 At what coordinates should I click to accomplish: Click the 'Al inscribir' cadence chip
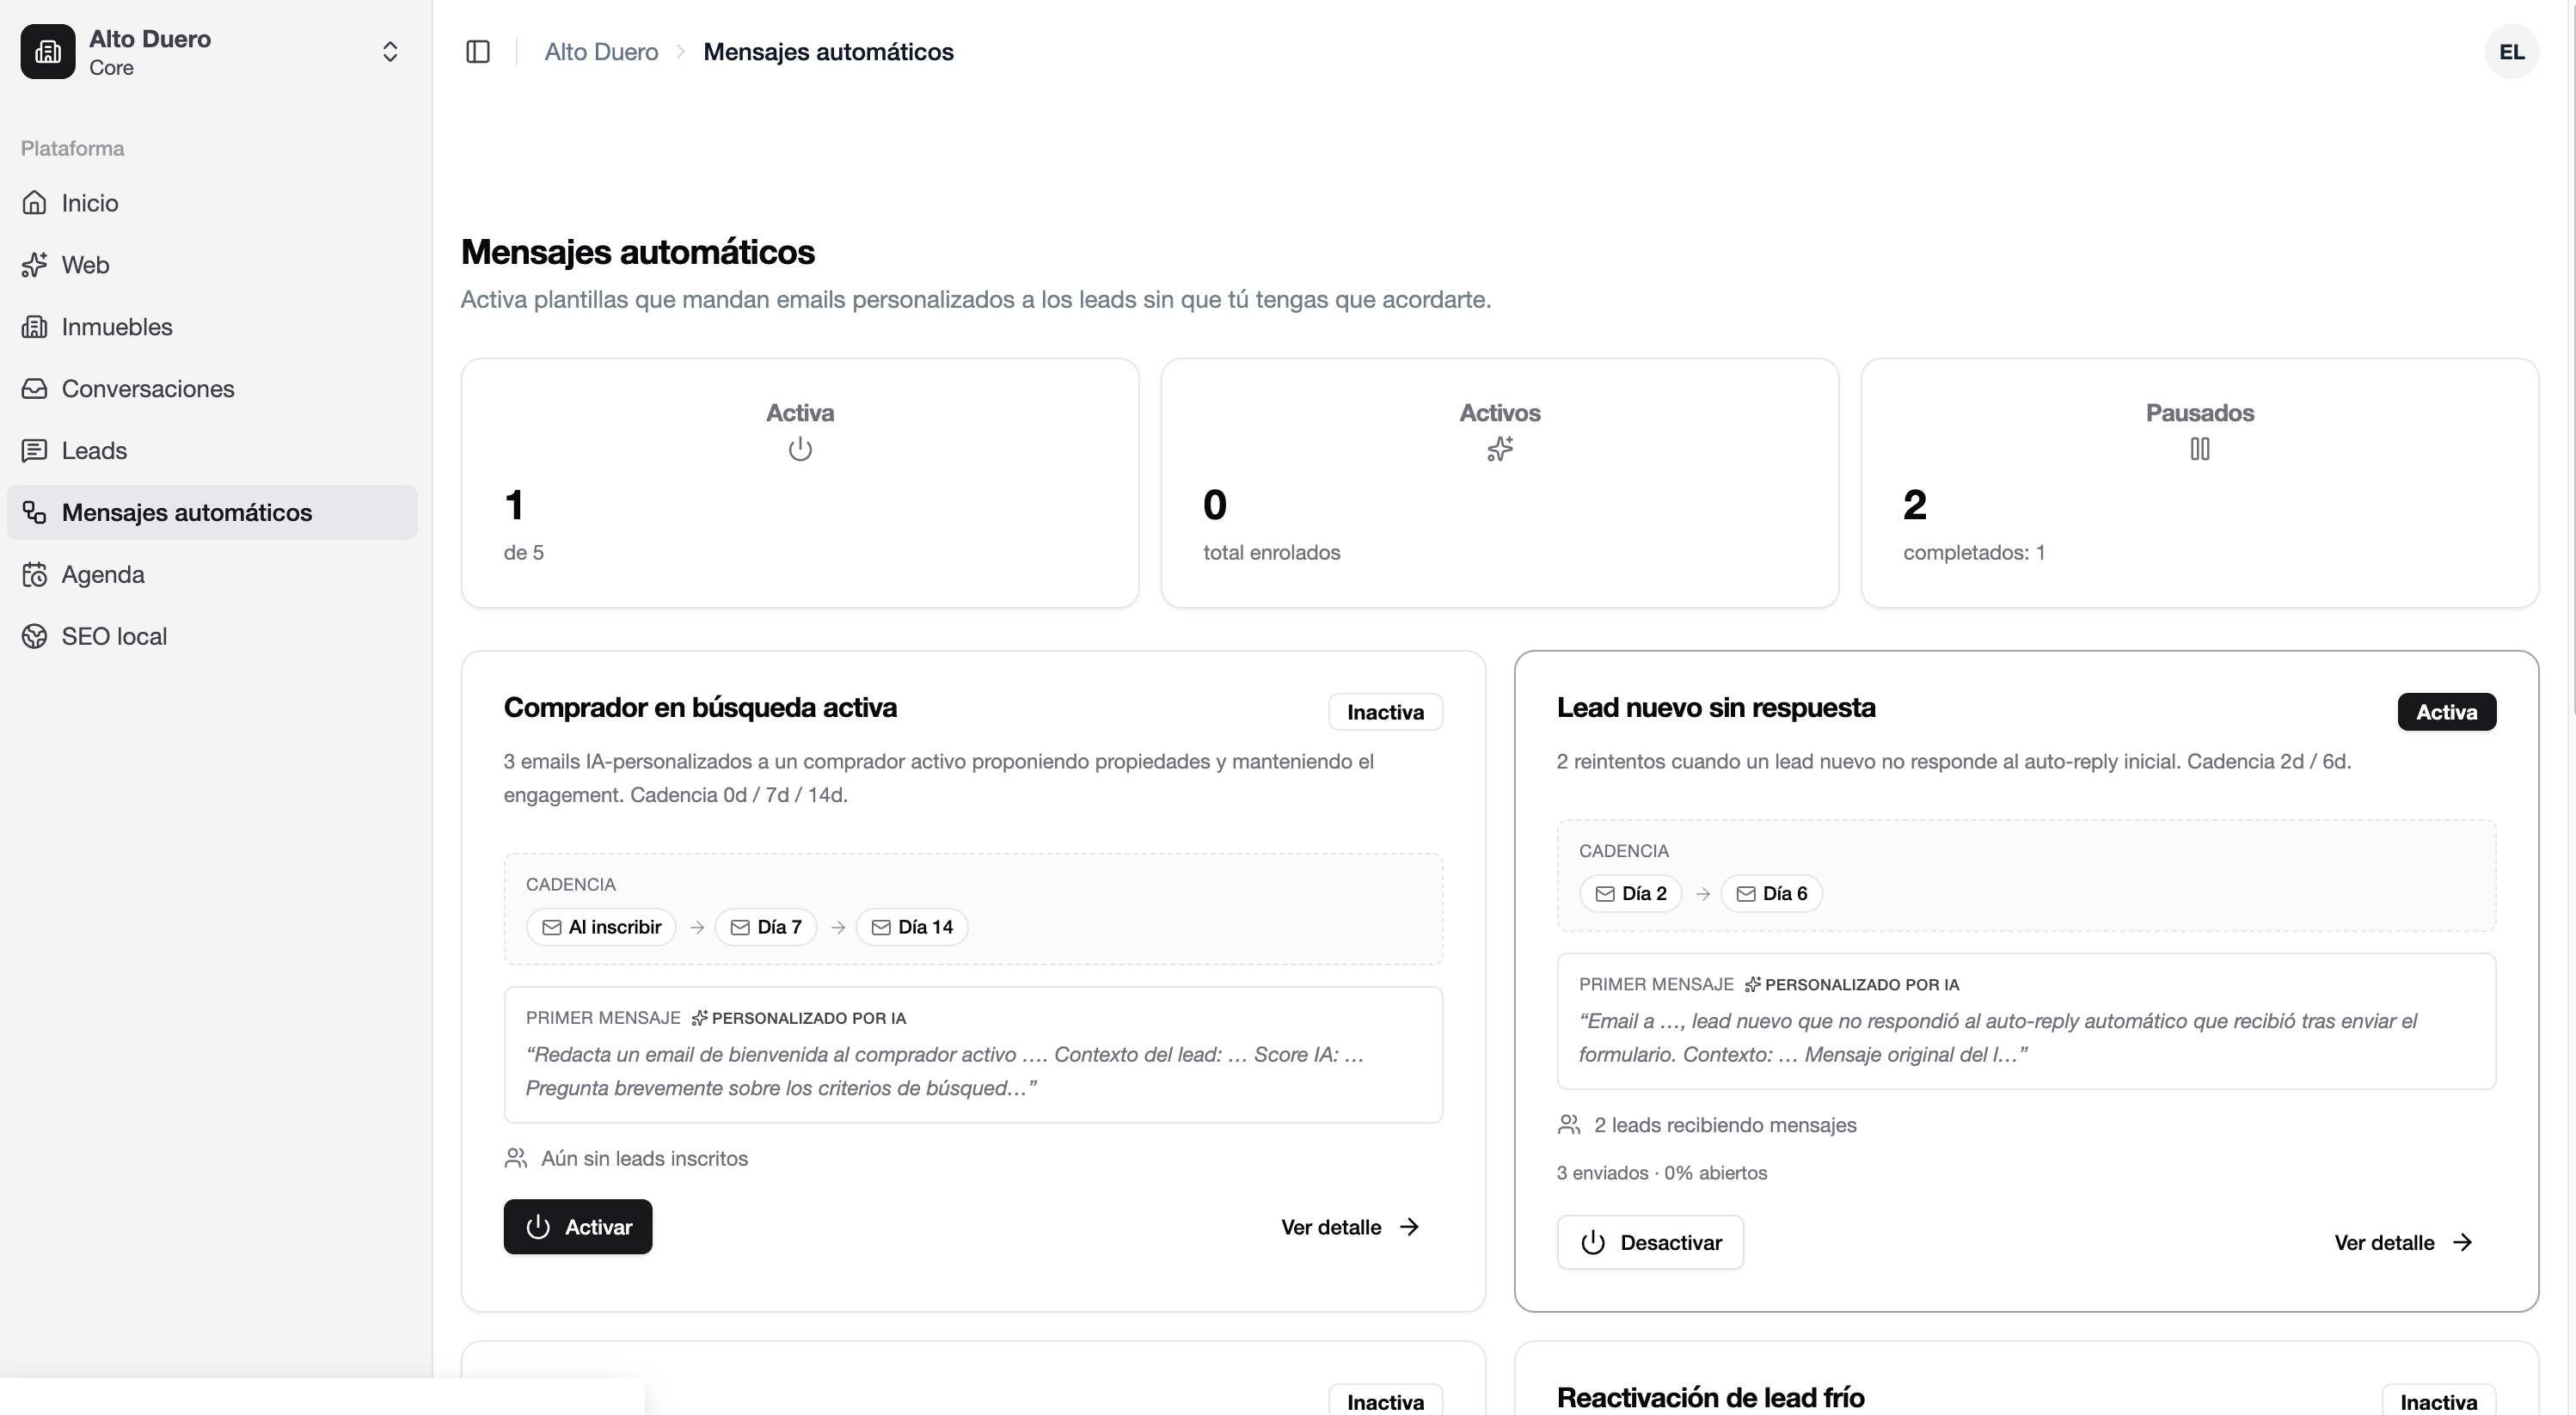[x=601, y=927]
